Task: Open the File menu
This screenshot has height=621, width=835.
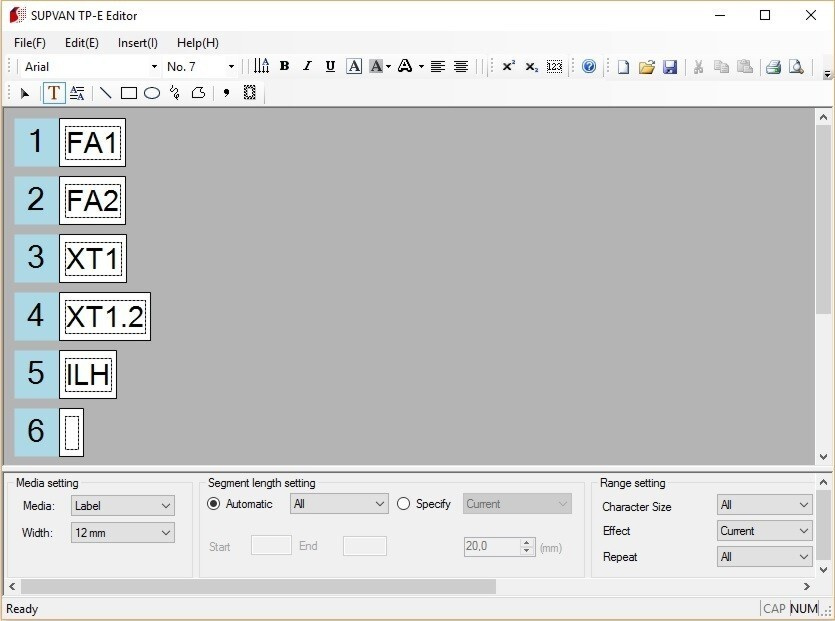Action: point(30,43)
